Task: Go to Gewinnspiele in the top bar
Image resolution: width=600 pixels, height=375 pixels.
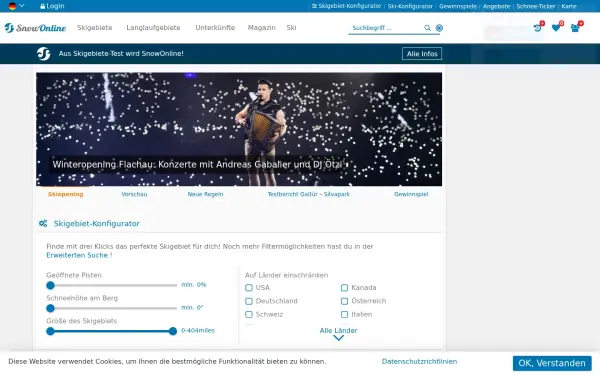Action: point(458,6)
